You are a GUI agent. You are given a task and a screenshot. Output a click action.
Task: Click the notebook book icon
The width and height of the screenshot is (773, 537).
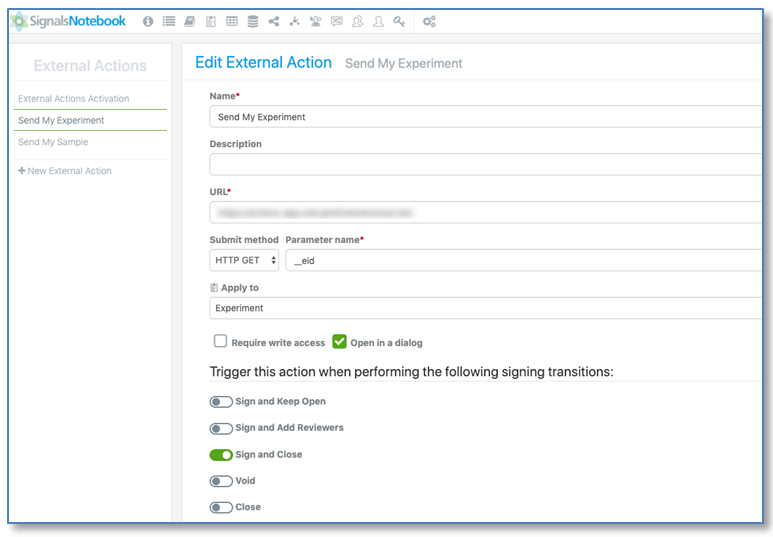click(190, 21)
